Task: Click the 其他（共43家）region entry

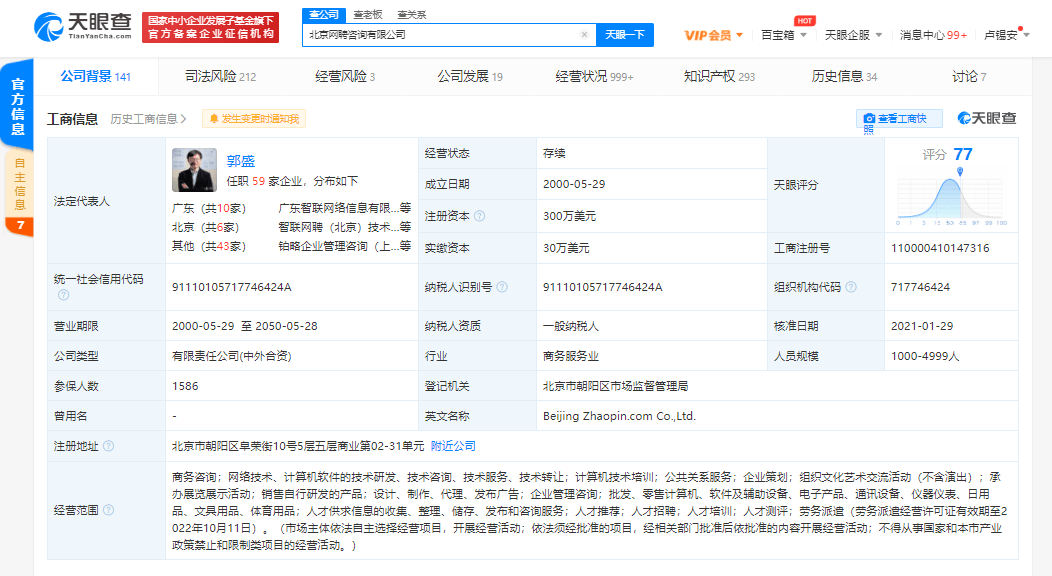Action: click(209, 246)
